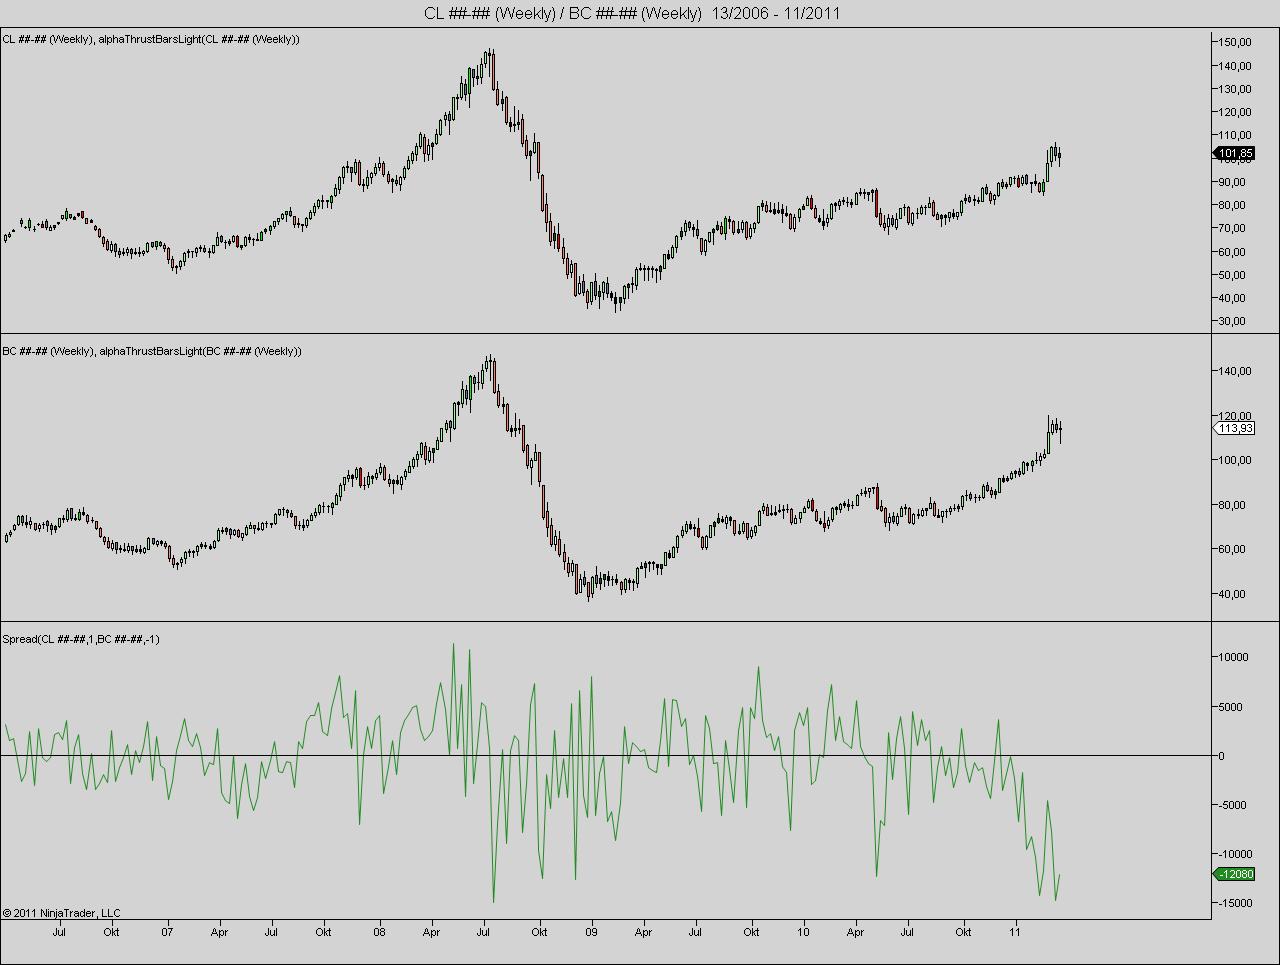Click the green -12080 spread value marker
1280x965 pixels.
(x=1234, y=874)
